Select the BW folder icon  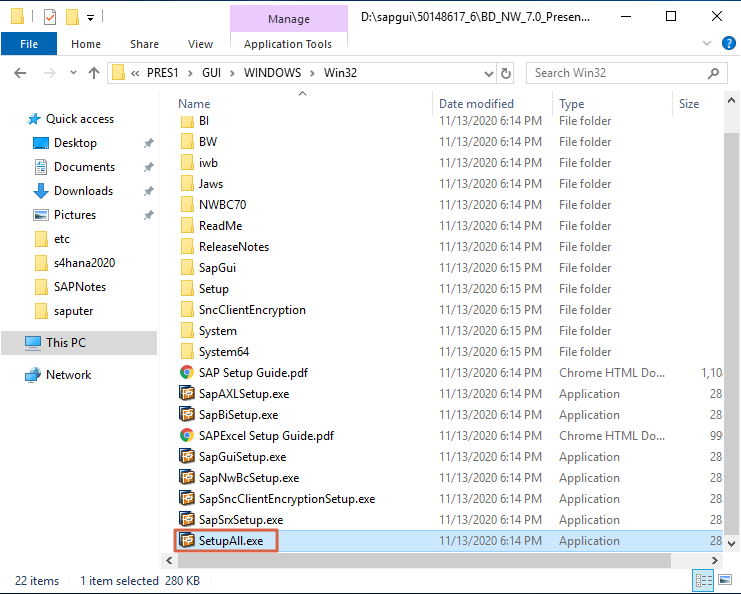click(187, 142)
